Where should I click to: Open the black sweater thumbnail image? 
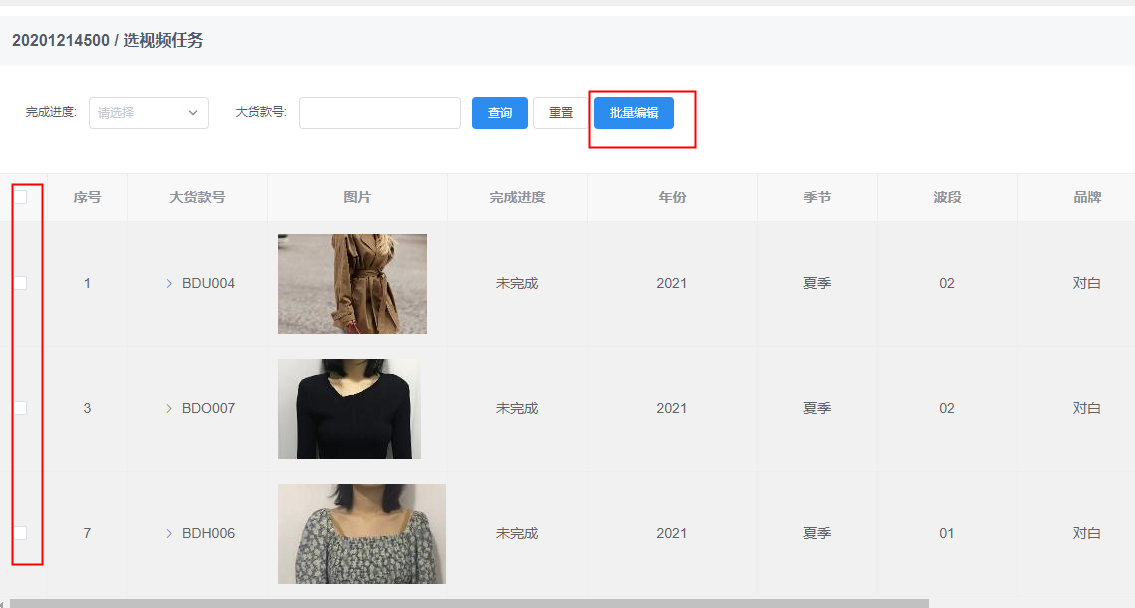coord(349,409)
